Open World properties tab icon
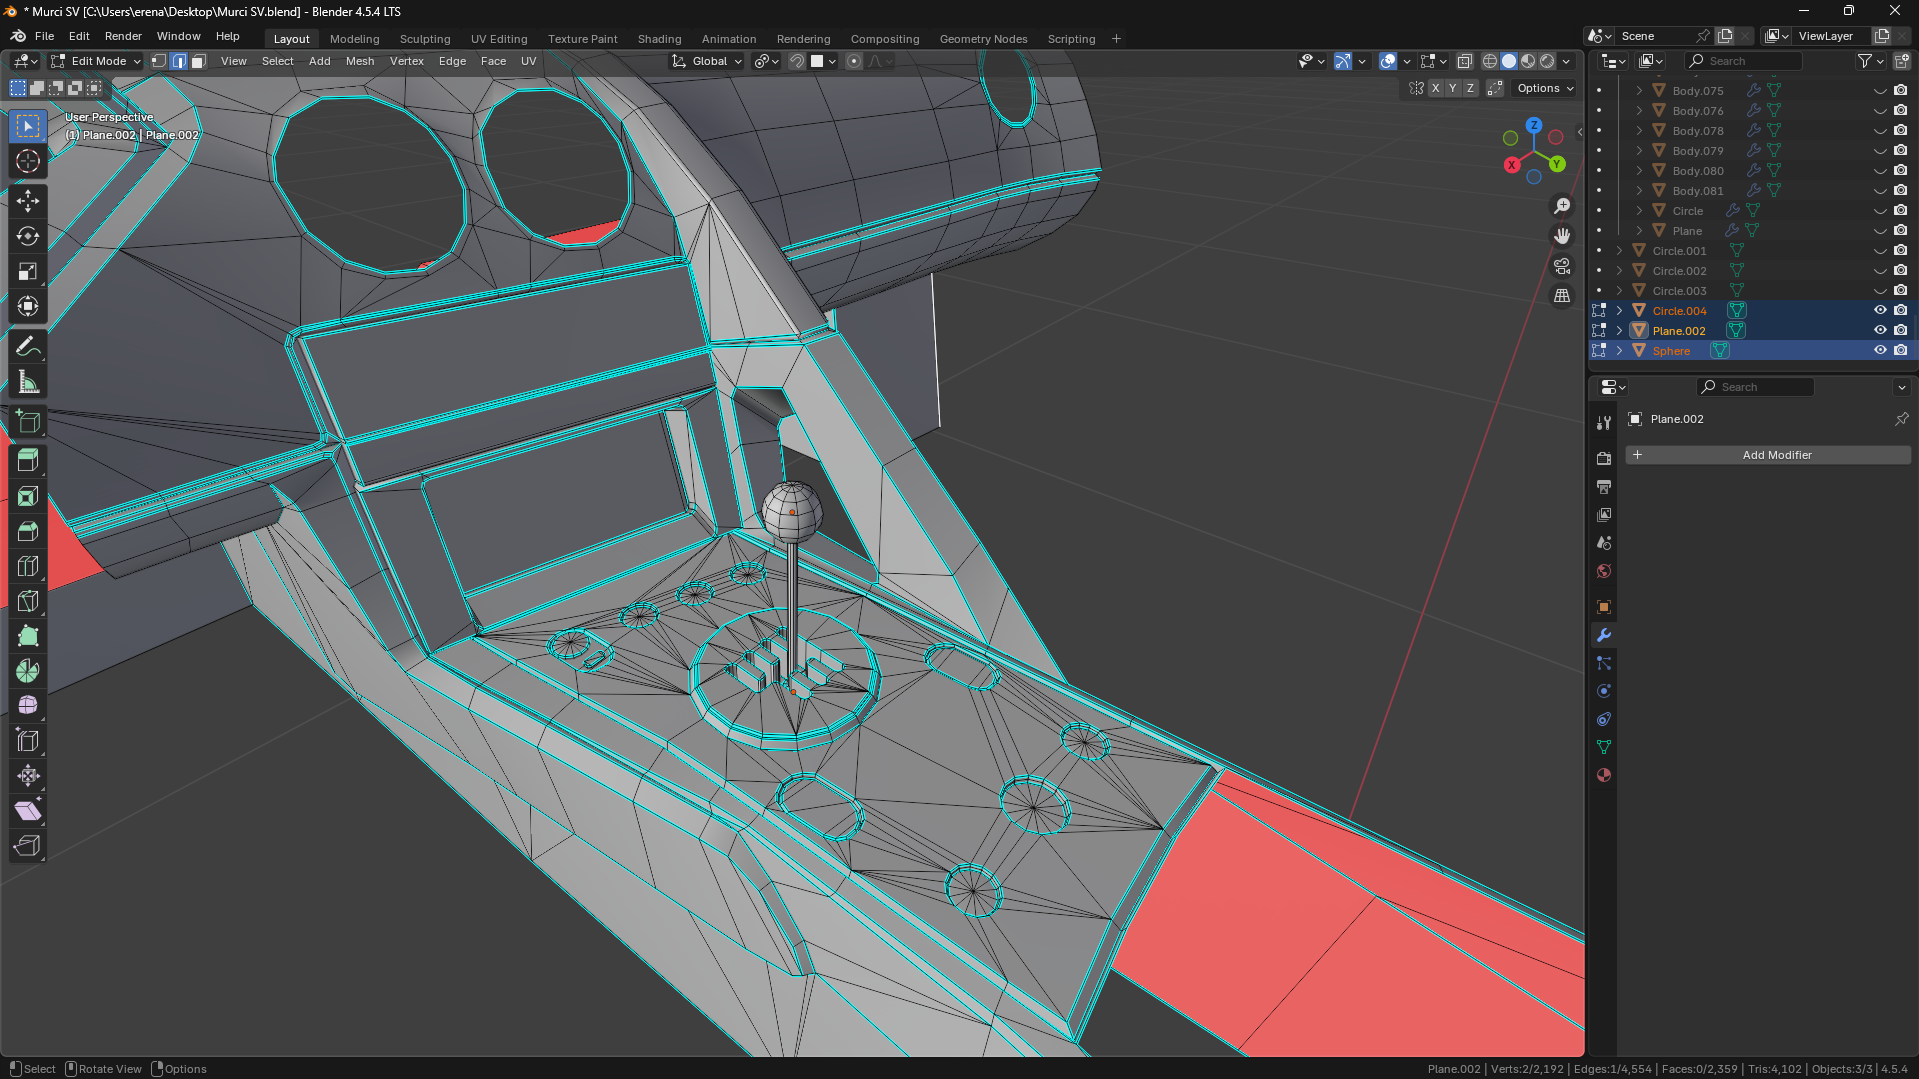This screenshot has height=1079, width=1919. 1604,571
